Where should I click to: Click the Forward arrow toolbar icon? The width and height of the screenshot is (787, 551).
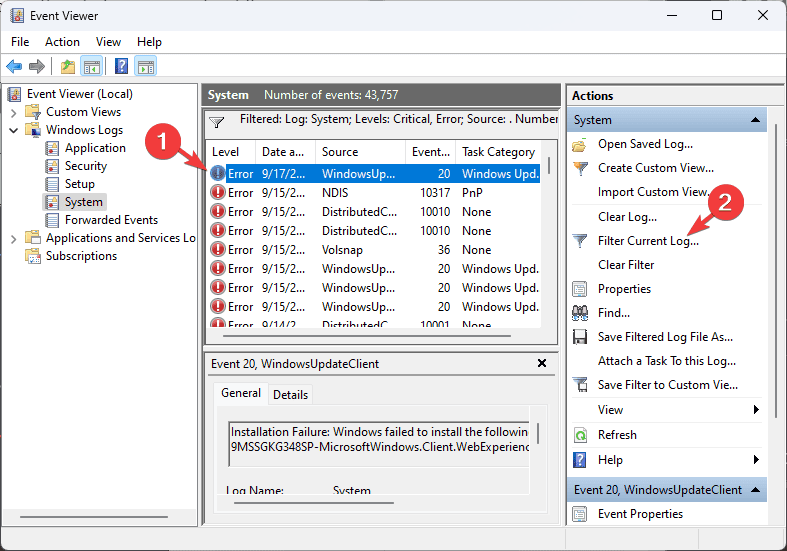pyautogui.click(x=37, y=66)
